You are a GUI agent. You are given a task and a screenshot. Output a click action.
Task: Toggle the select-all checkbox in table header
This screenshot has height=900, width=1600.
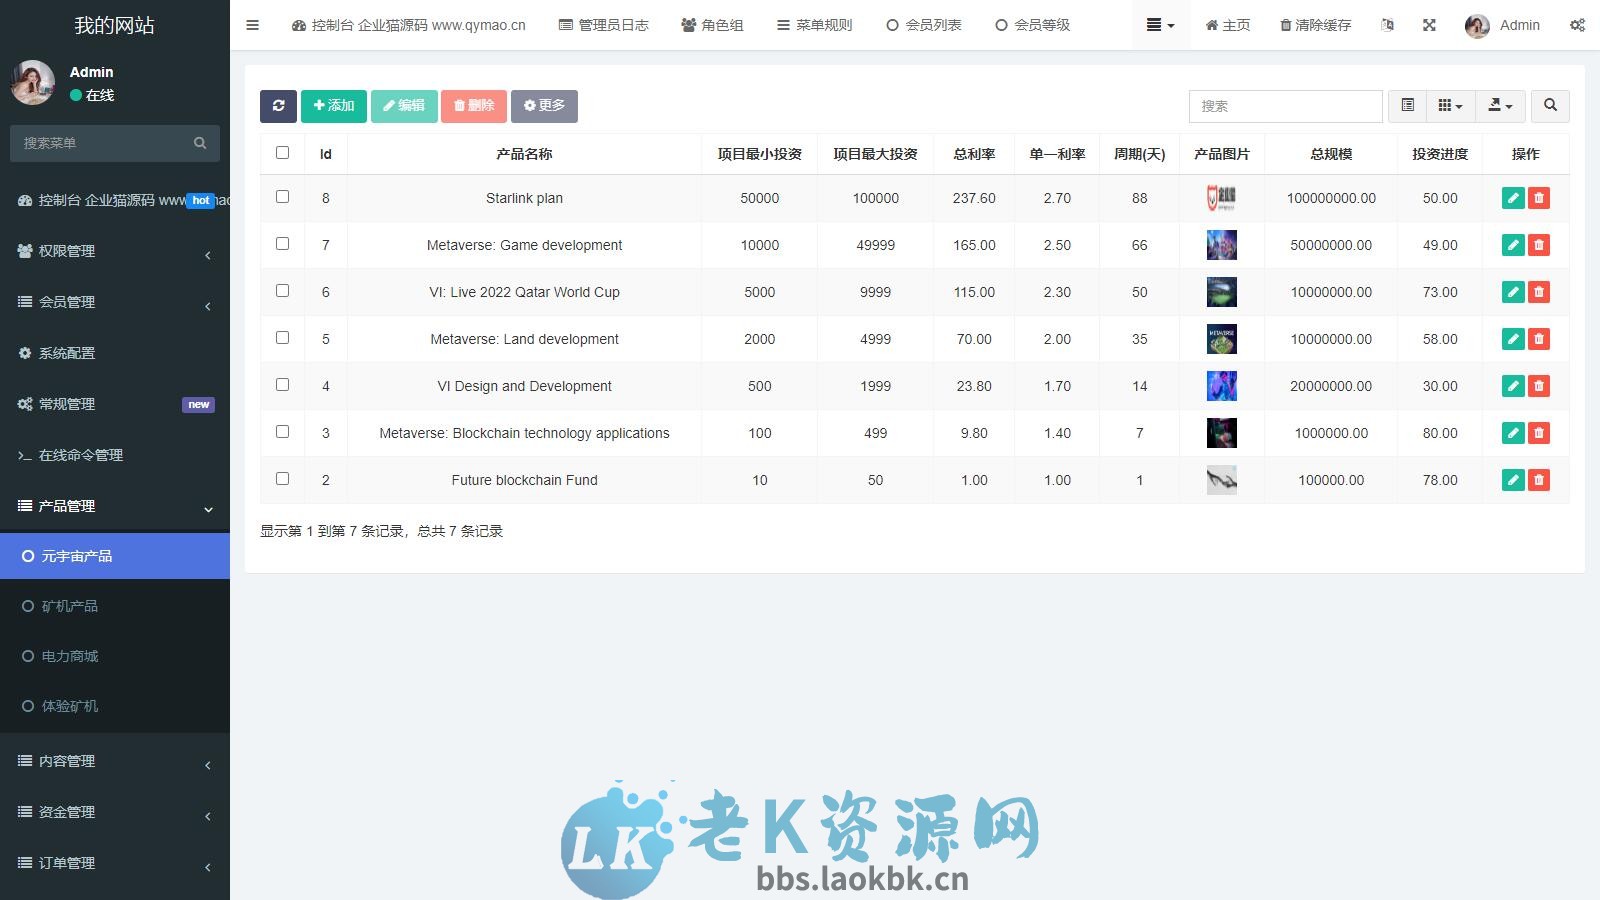point(283,152)
